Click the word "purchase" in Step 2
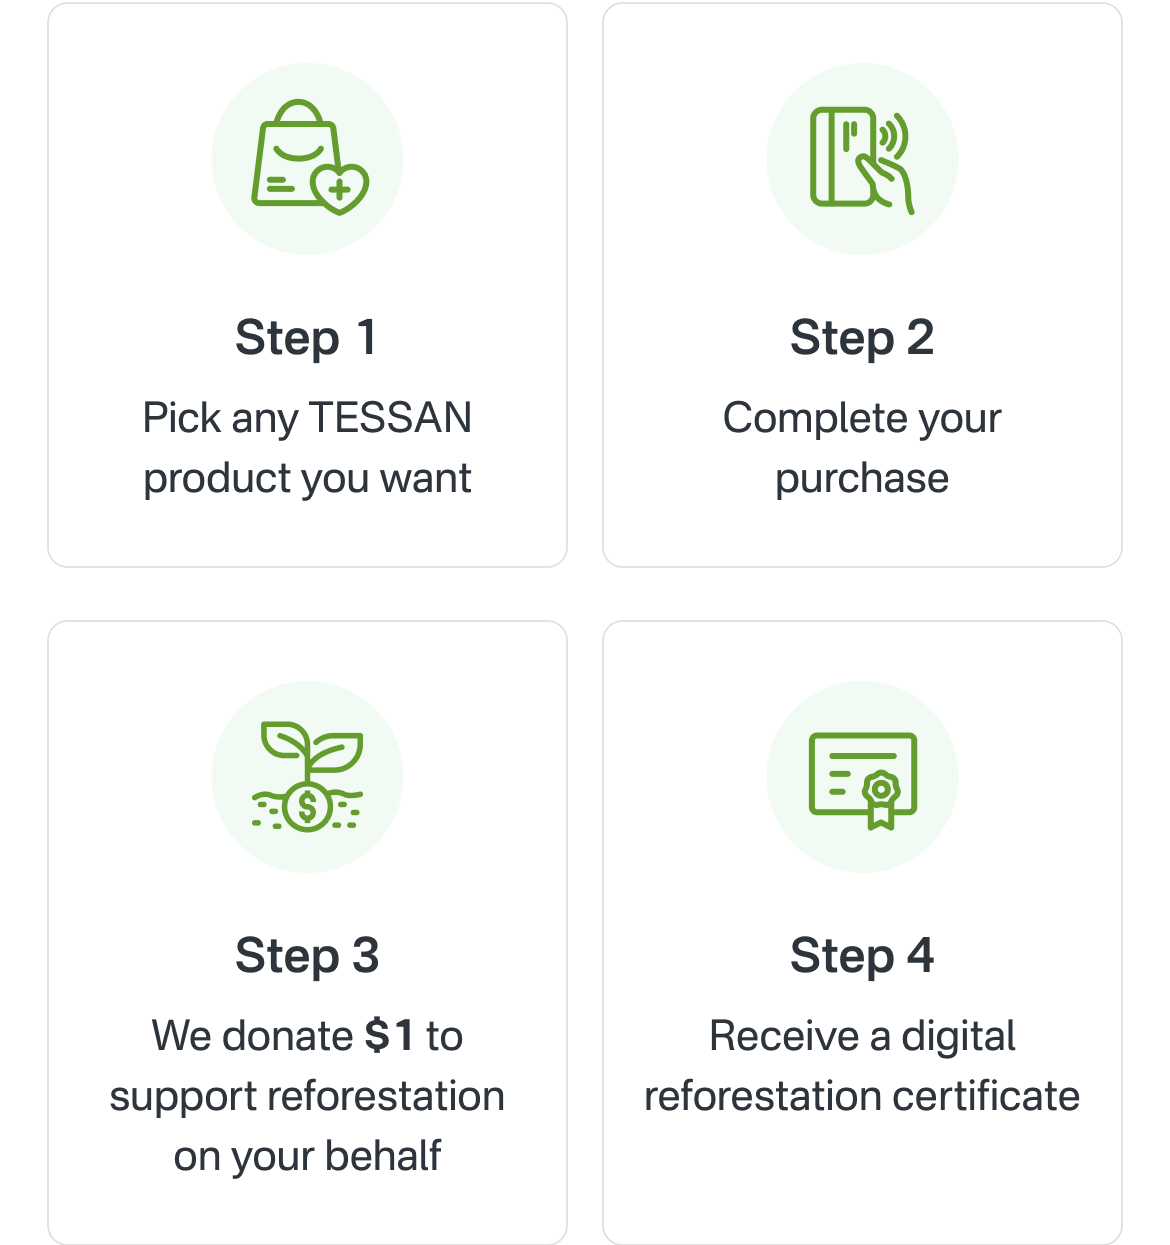This screenshot has width=1170, height=1245. [x=862, y=478]
